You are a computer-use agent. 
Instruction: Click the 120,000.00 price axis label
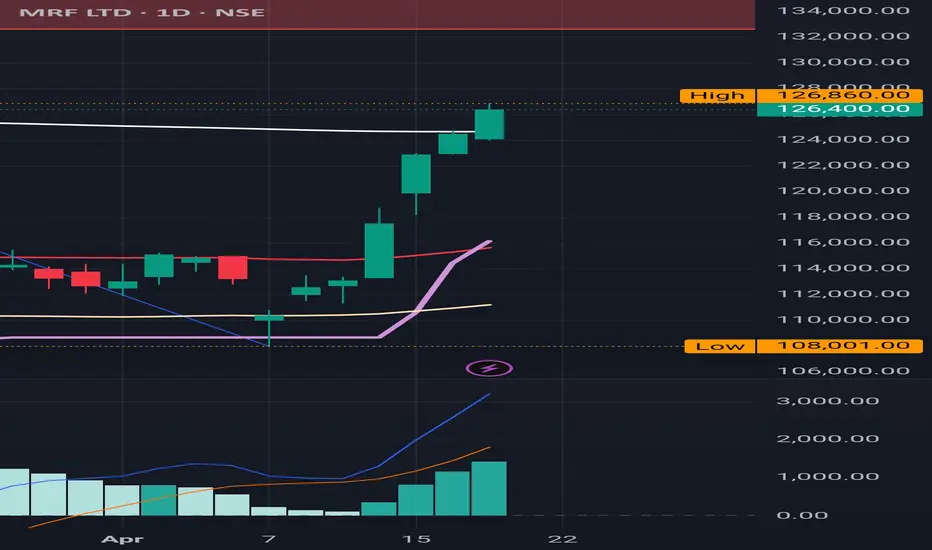click(x=843, y=191)
